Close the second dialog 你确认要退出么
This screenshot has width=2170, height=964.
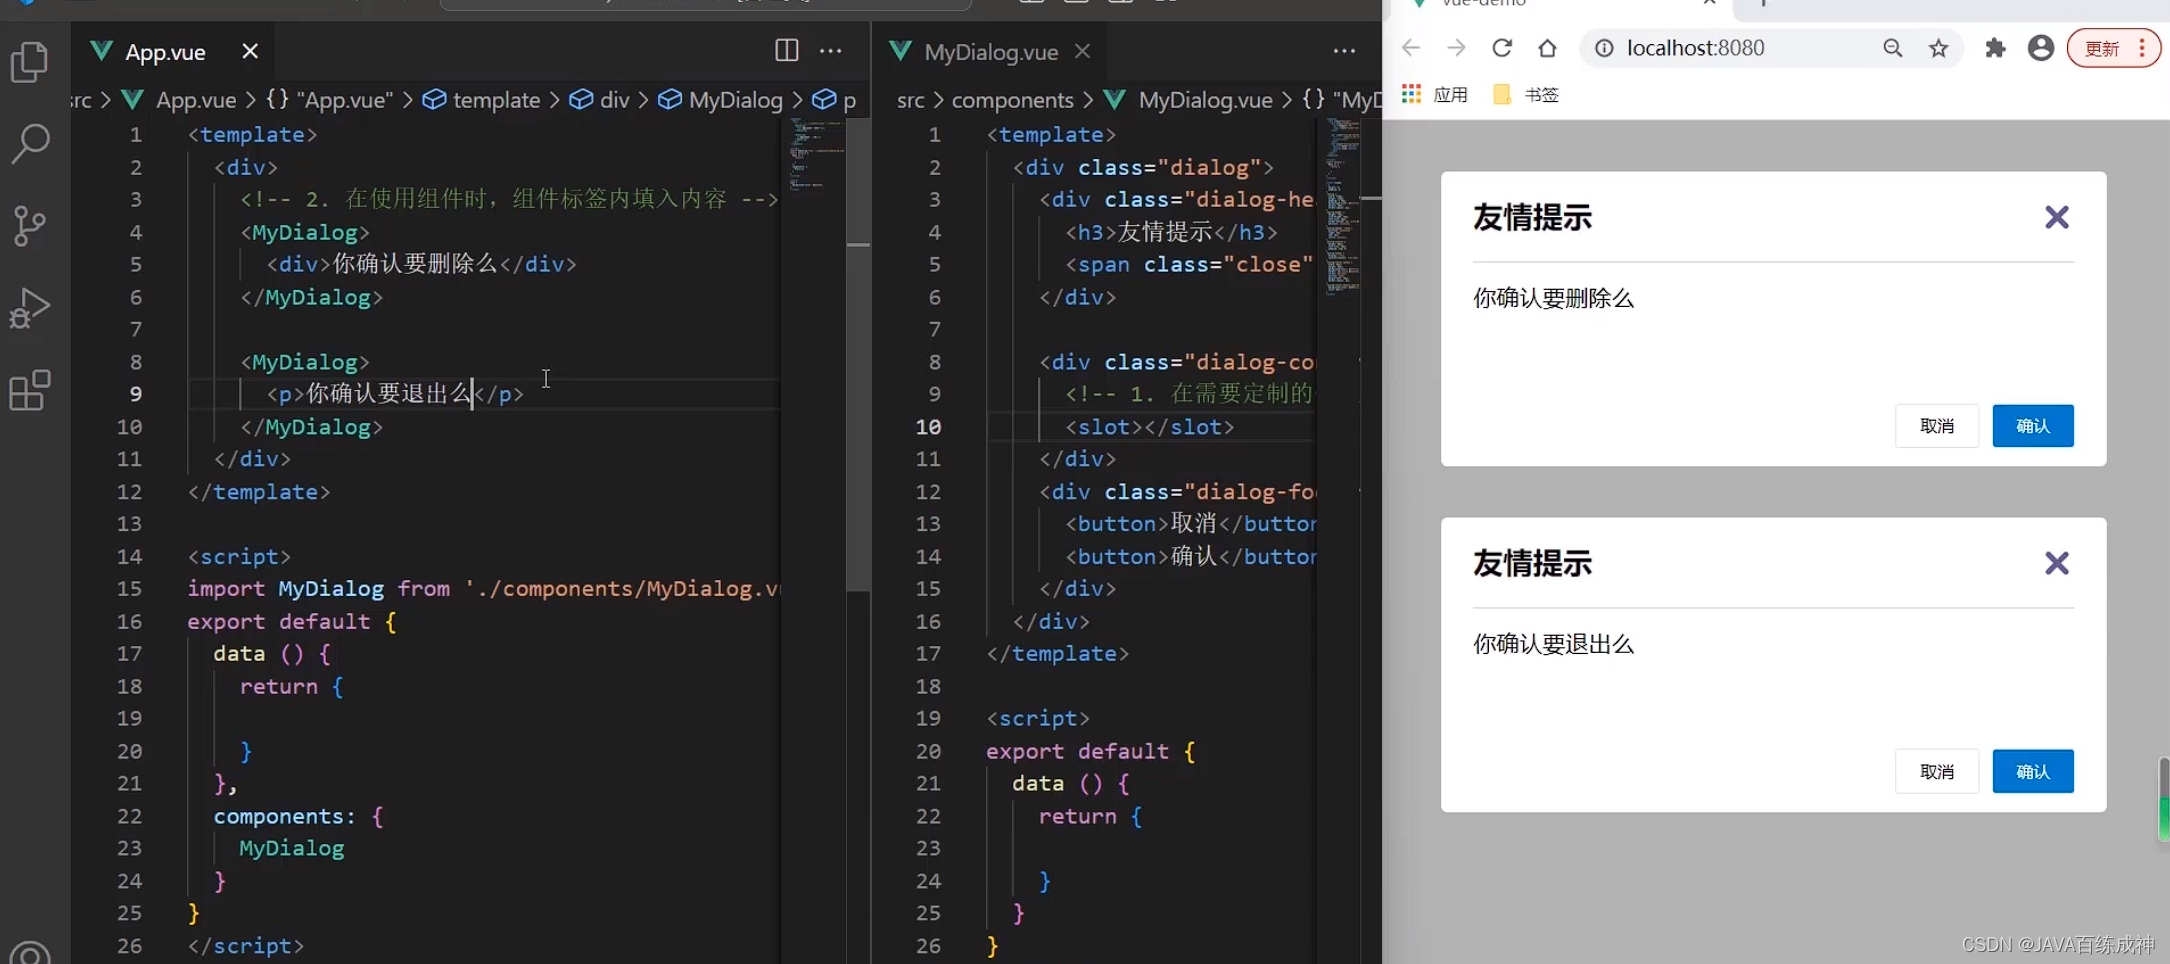coord(2056,563)
